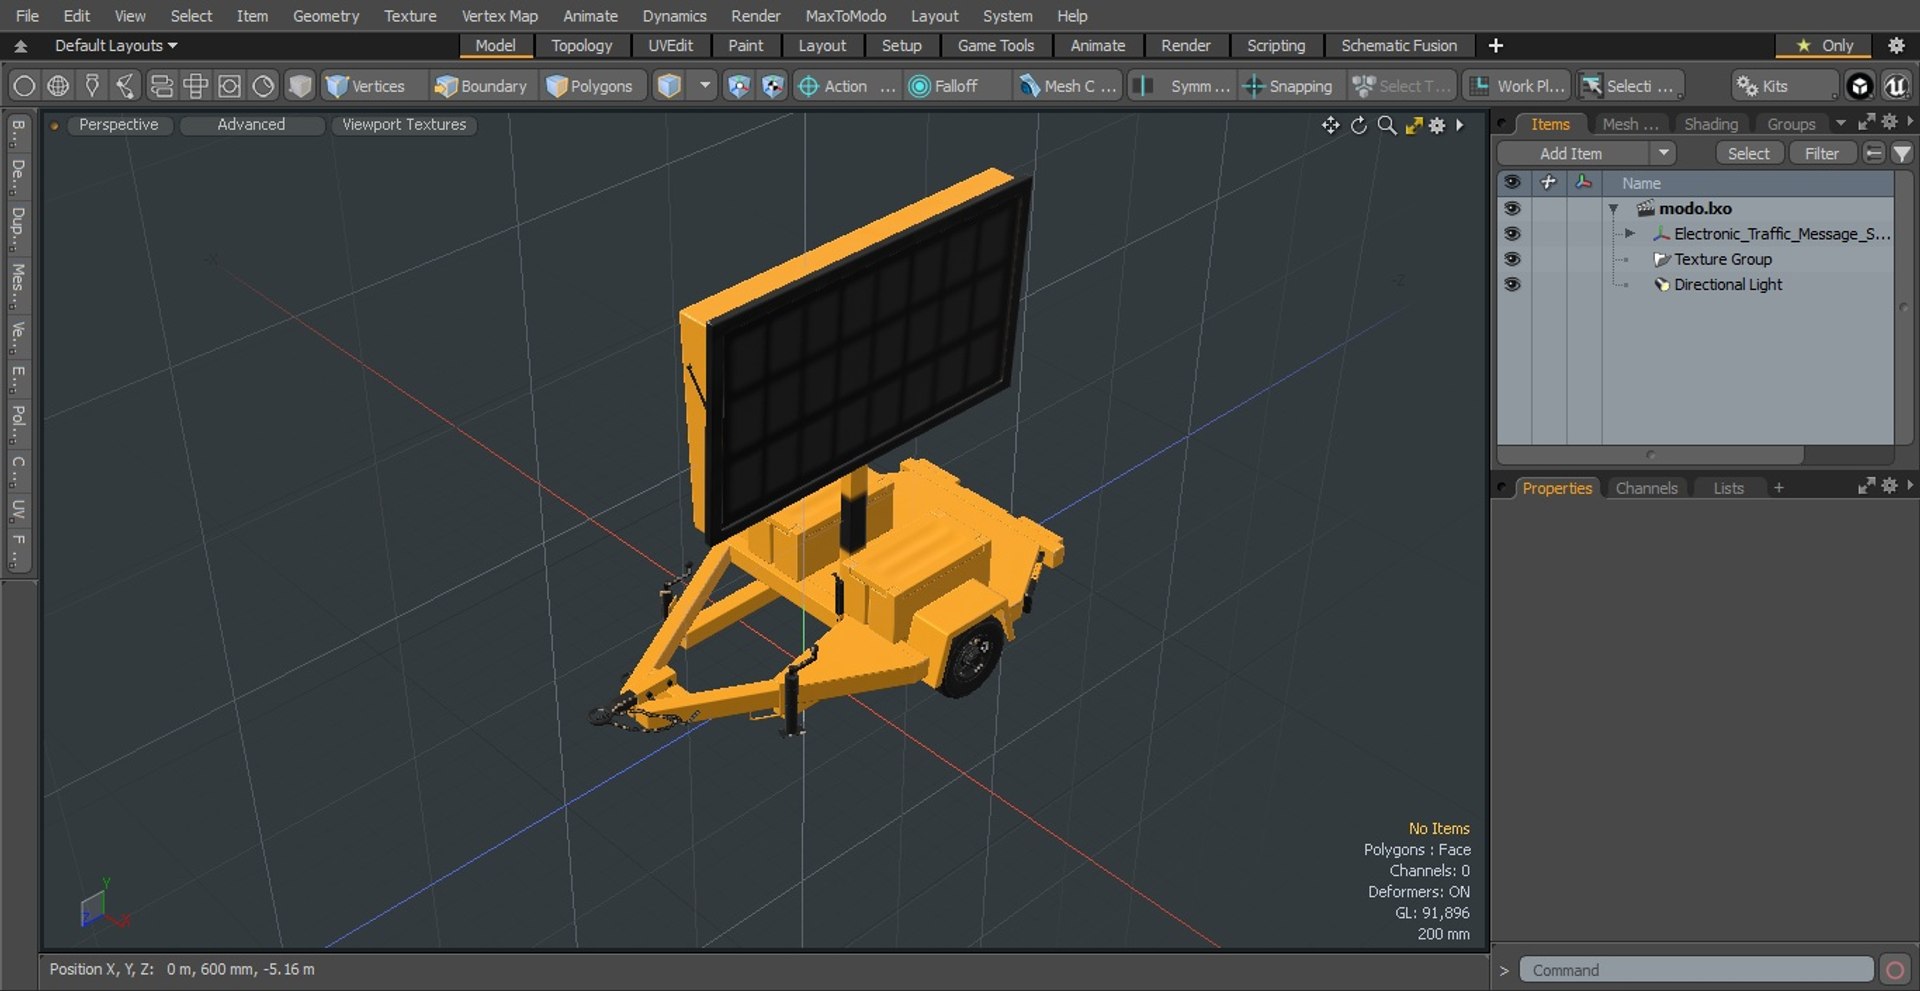Click the Command input field
The image size is (1920, 991).
pos(1696,970)
